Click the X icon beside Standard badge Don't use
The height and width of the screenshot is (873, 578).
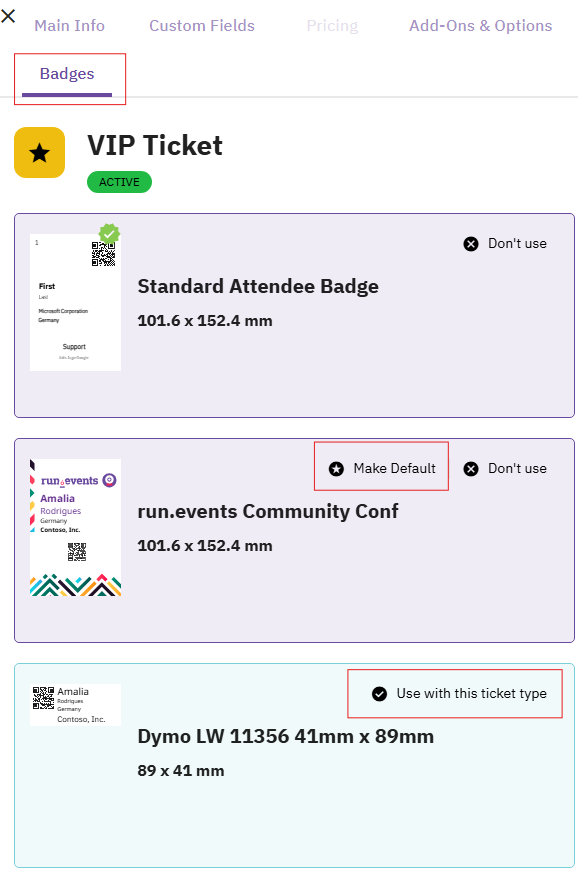(471, 244)
